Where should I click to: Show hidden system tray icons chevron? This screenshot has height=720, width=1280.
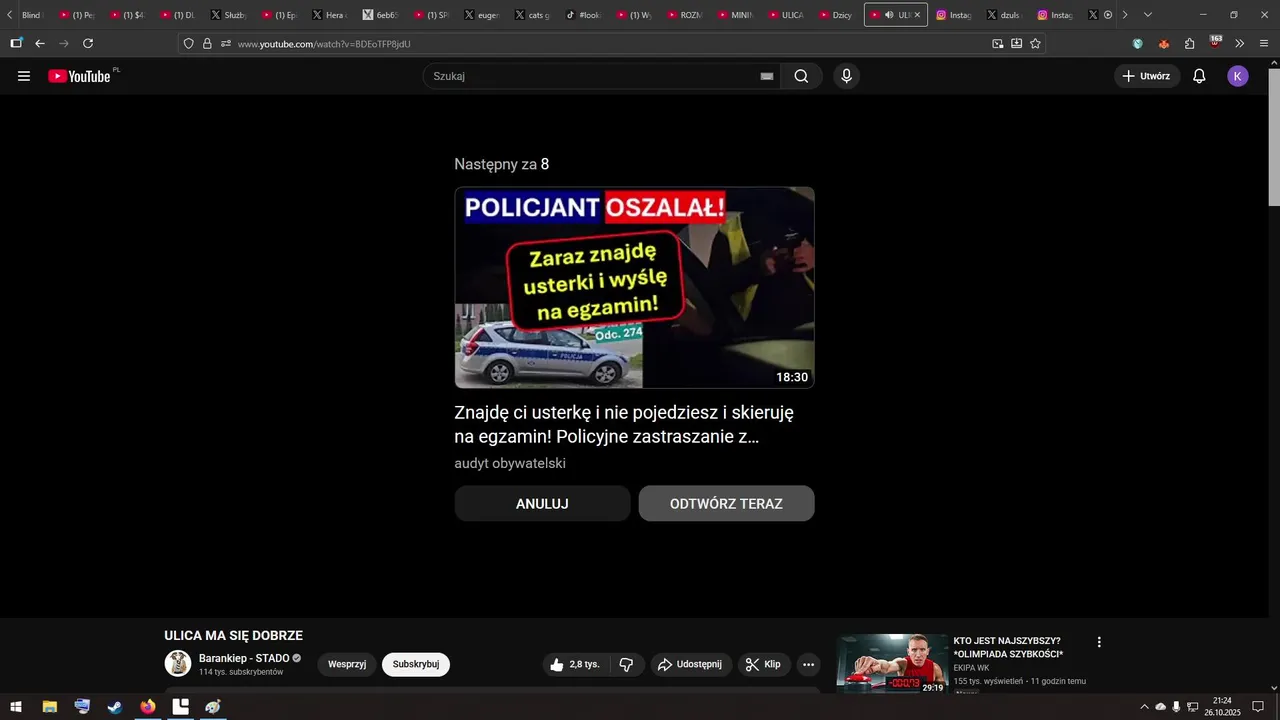[1144, 706]
